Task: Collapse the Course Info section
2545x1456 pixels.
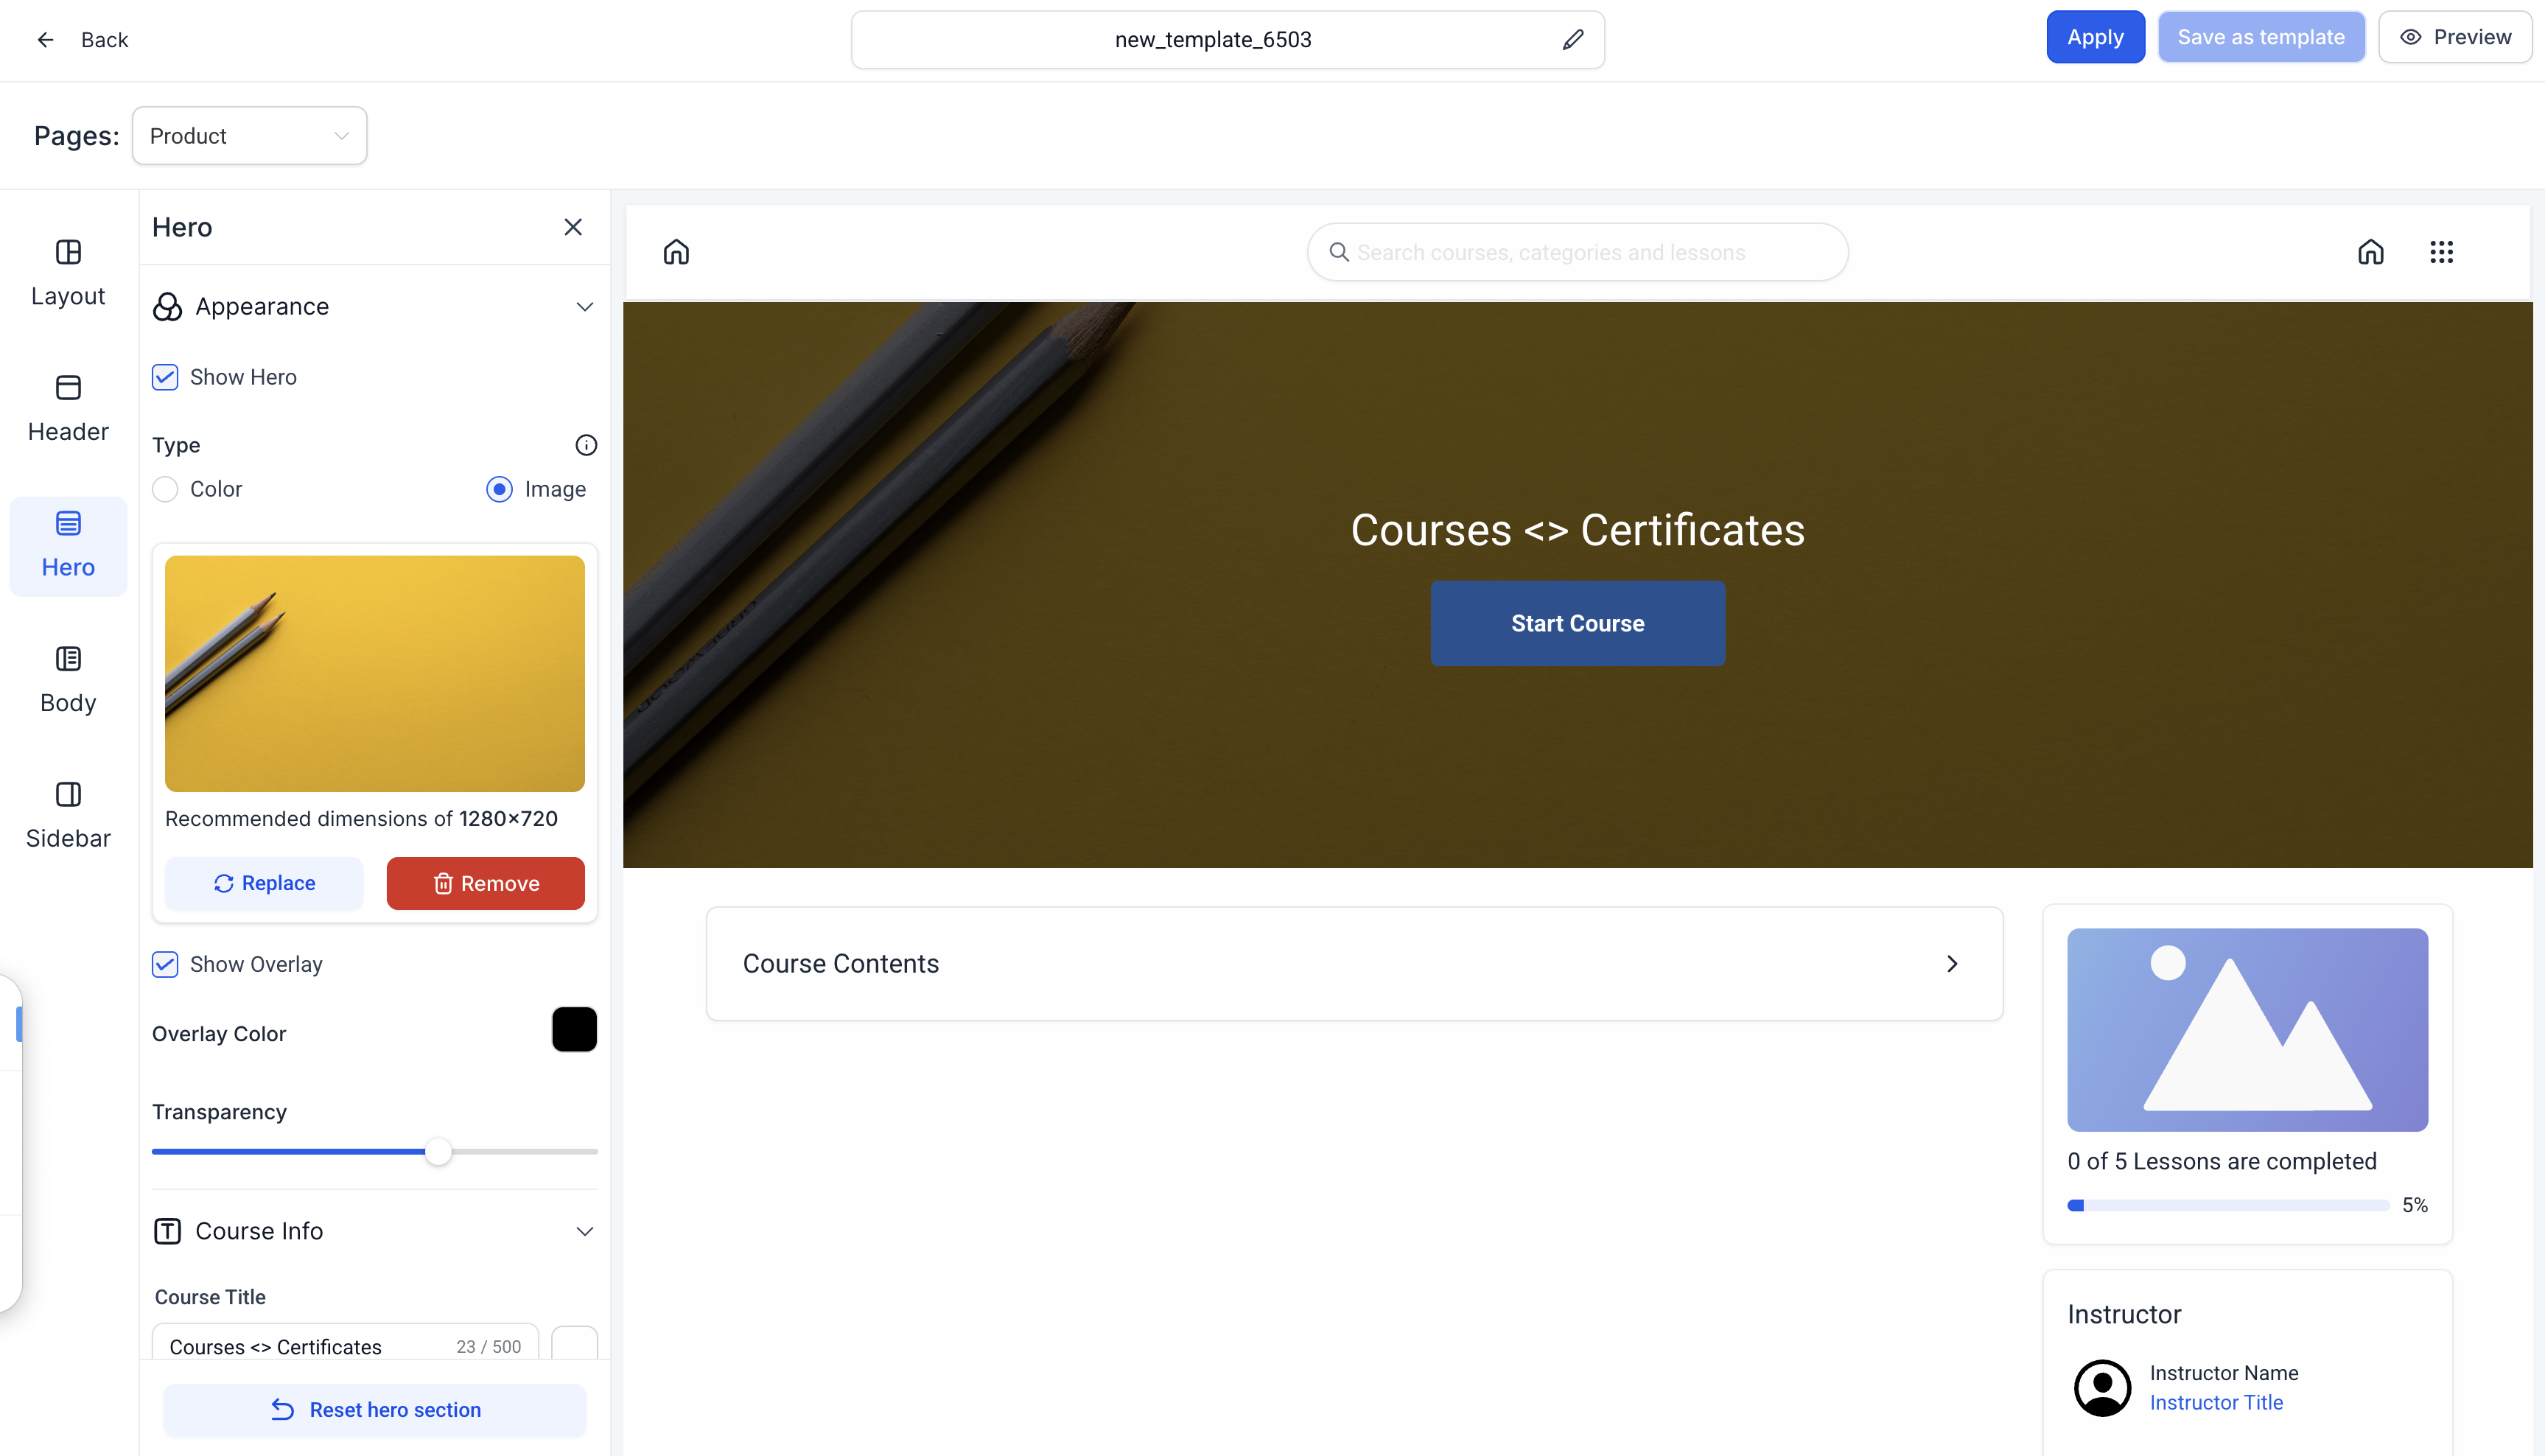Action: coord(585,1231)
